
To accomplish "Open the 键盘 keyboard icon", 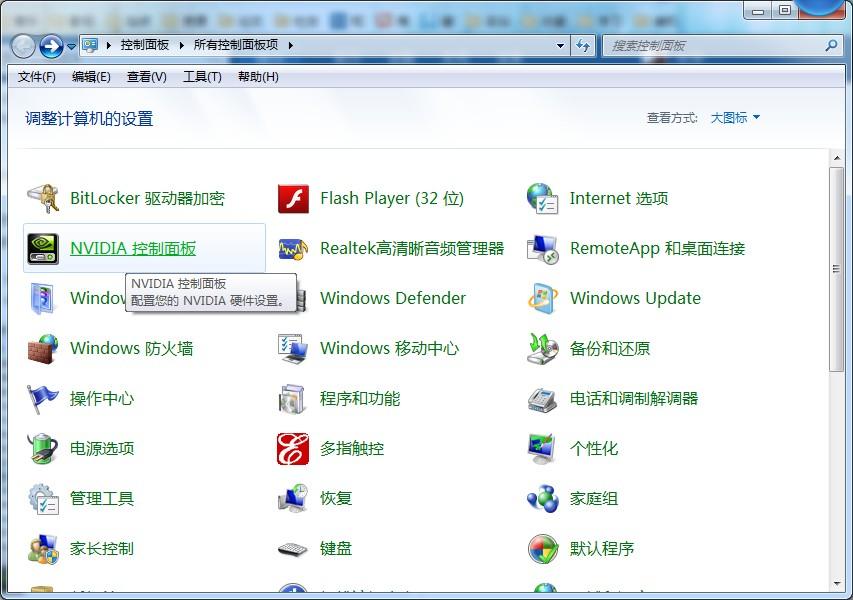I will point(293,549).
